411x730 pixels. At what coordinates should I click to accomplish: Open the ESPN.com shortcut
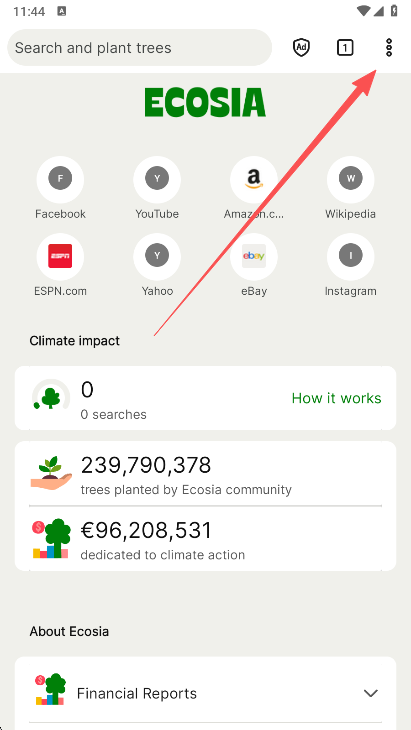60,265
